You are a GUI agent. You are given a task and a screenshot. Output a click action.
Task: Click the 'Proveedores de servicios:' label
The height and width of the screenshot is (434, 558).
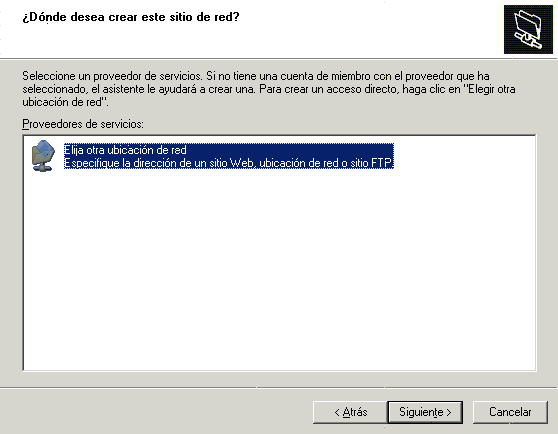click(x=83, y=124)
